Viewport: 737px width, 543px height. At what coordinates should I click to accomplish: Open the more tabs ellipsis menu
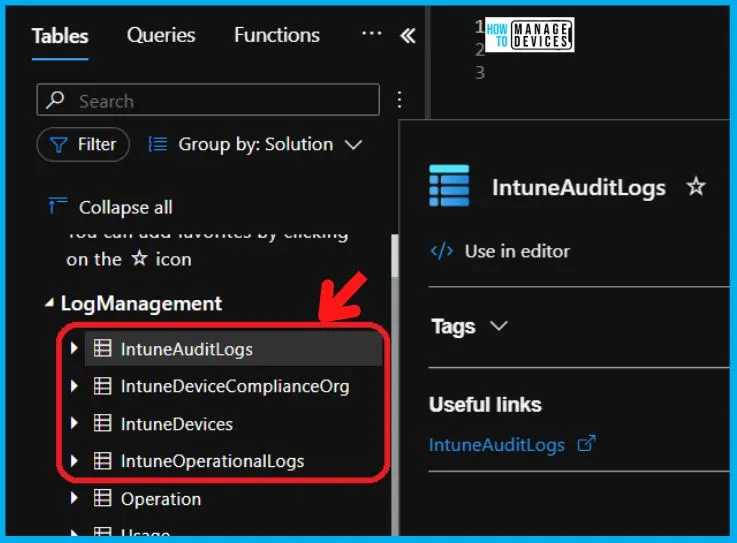click(371, 33)
